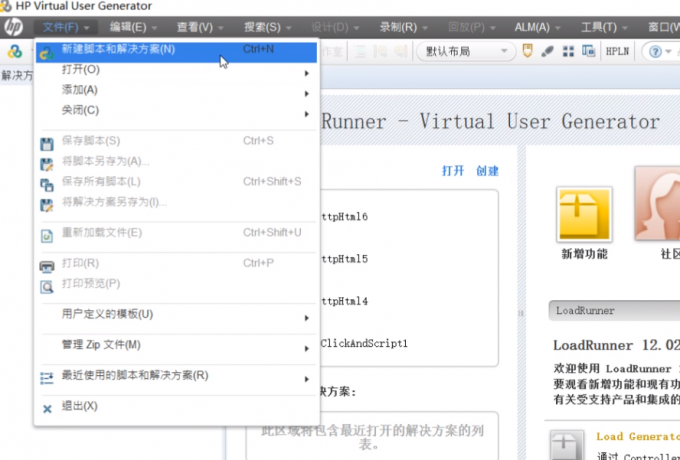Open recent script ending in ttpHtml5

345,259
